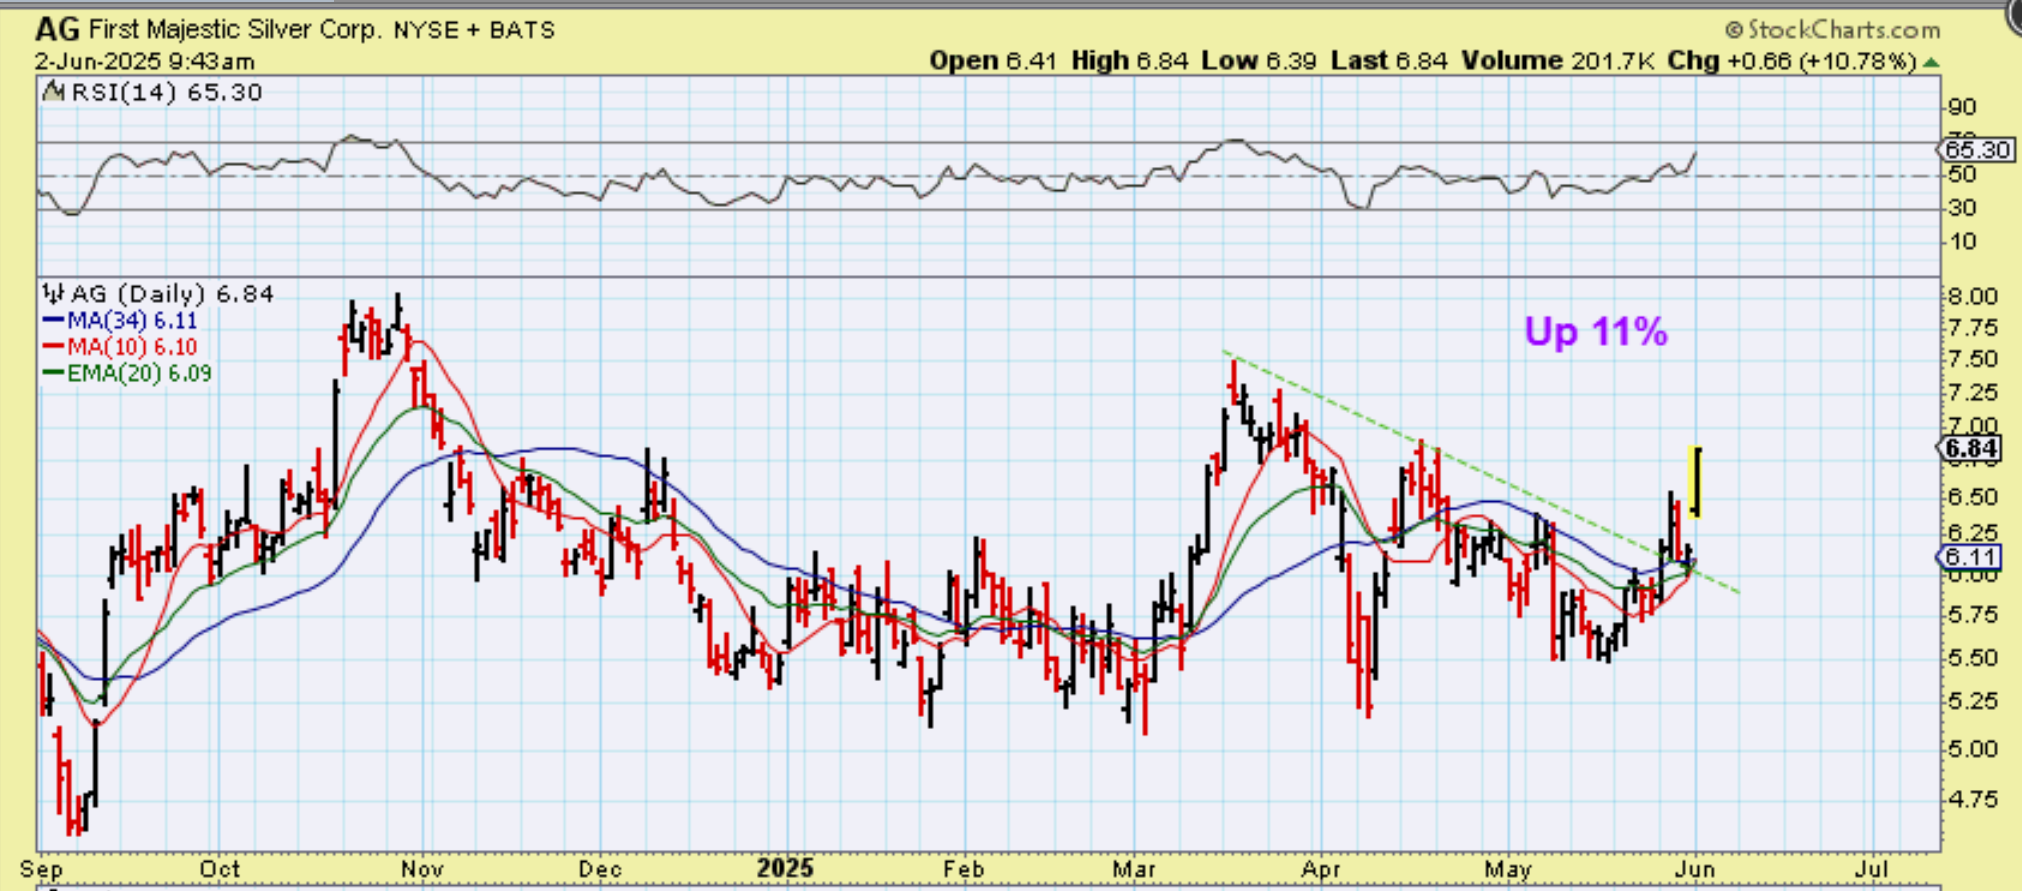Click the Feb label on the date axis

[965, 869]
